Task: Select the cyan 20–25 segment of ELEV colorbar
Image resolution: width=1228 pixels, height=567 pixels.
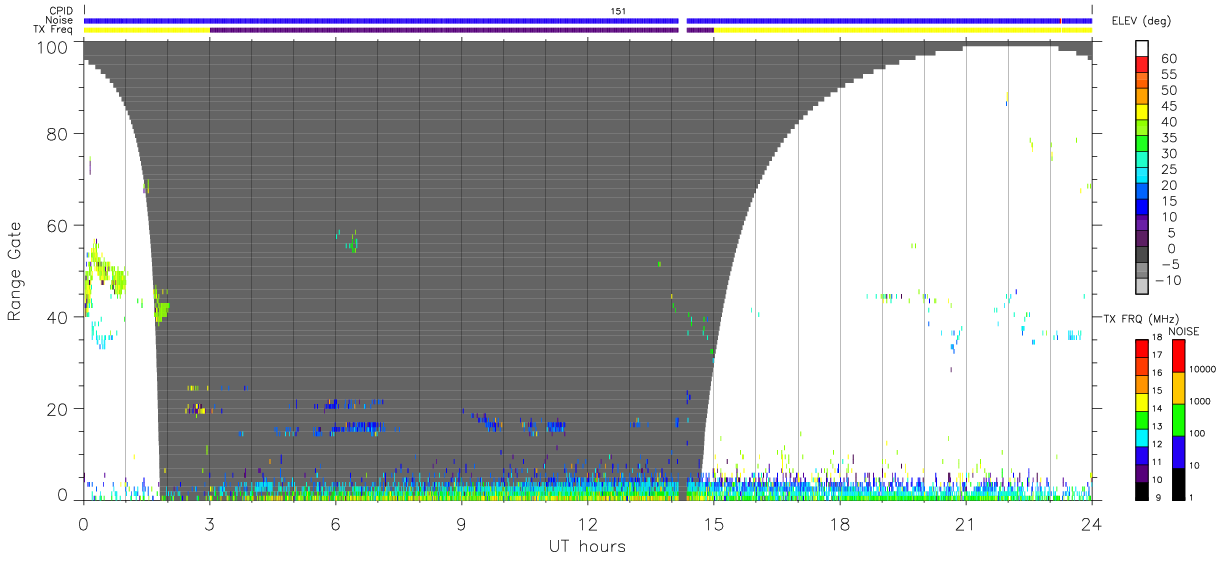Action: tap(1141, 176)
